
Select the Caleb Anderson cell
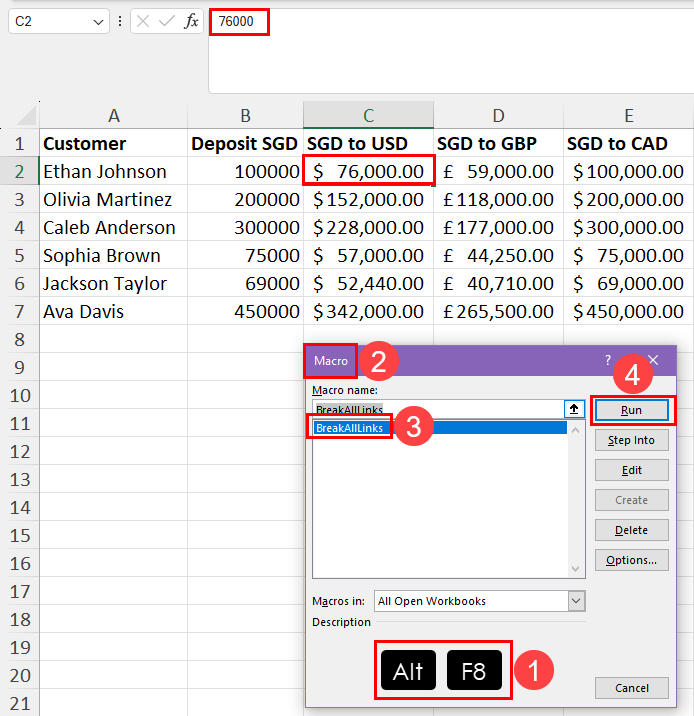pos(114,227)
